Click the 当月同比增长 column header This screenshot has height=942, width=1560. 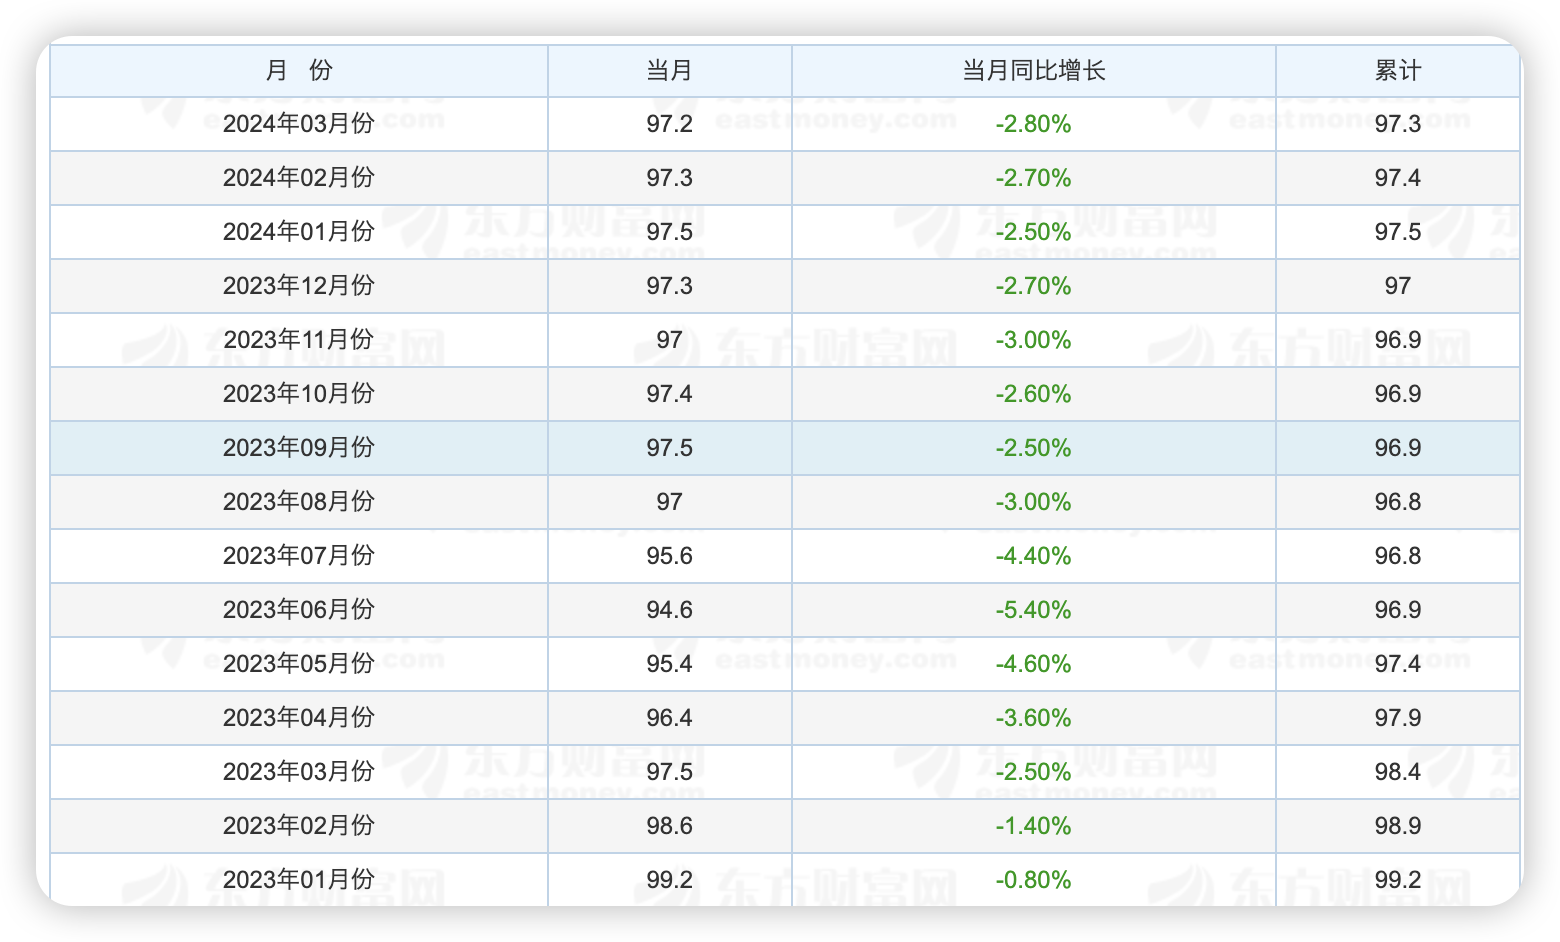(x=1033, y=70)
